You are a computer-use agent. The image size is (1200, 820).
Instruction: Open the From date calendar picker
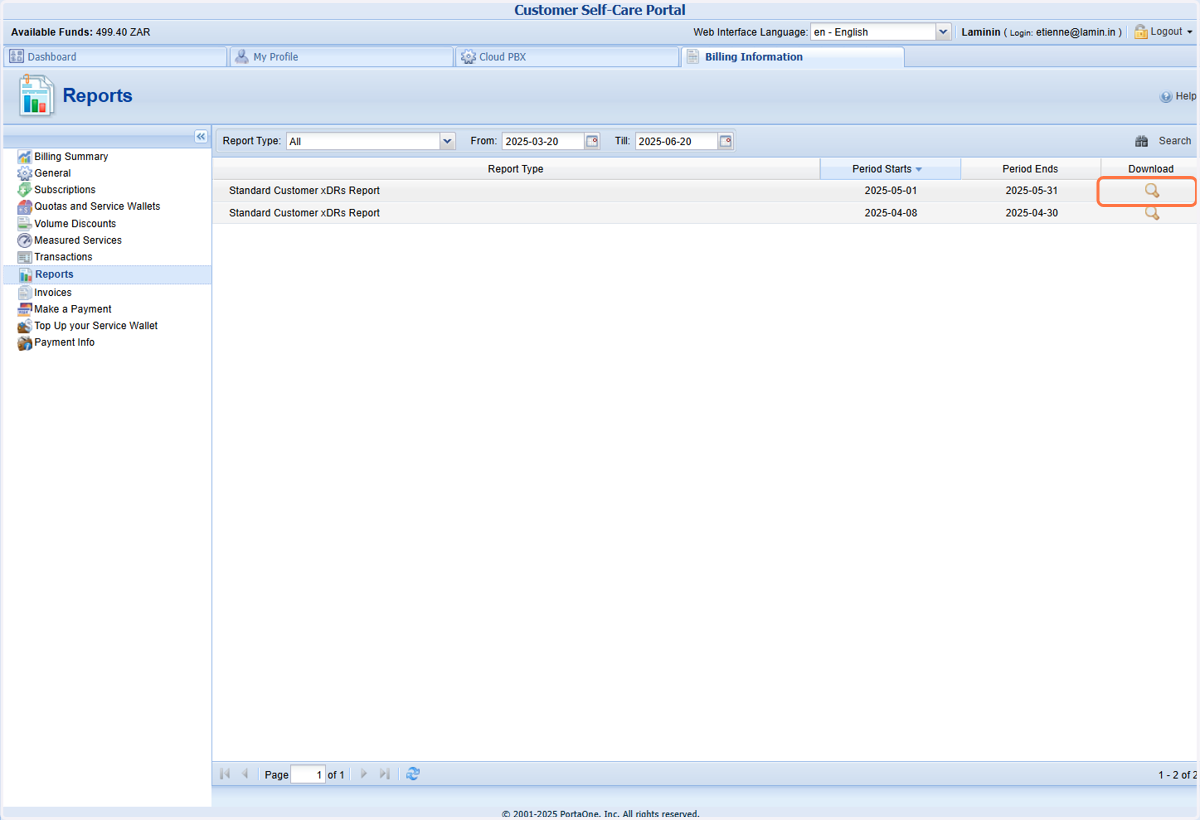click(592, 141)
